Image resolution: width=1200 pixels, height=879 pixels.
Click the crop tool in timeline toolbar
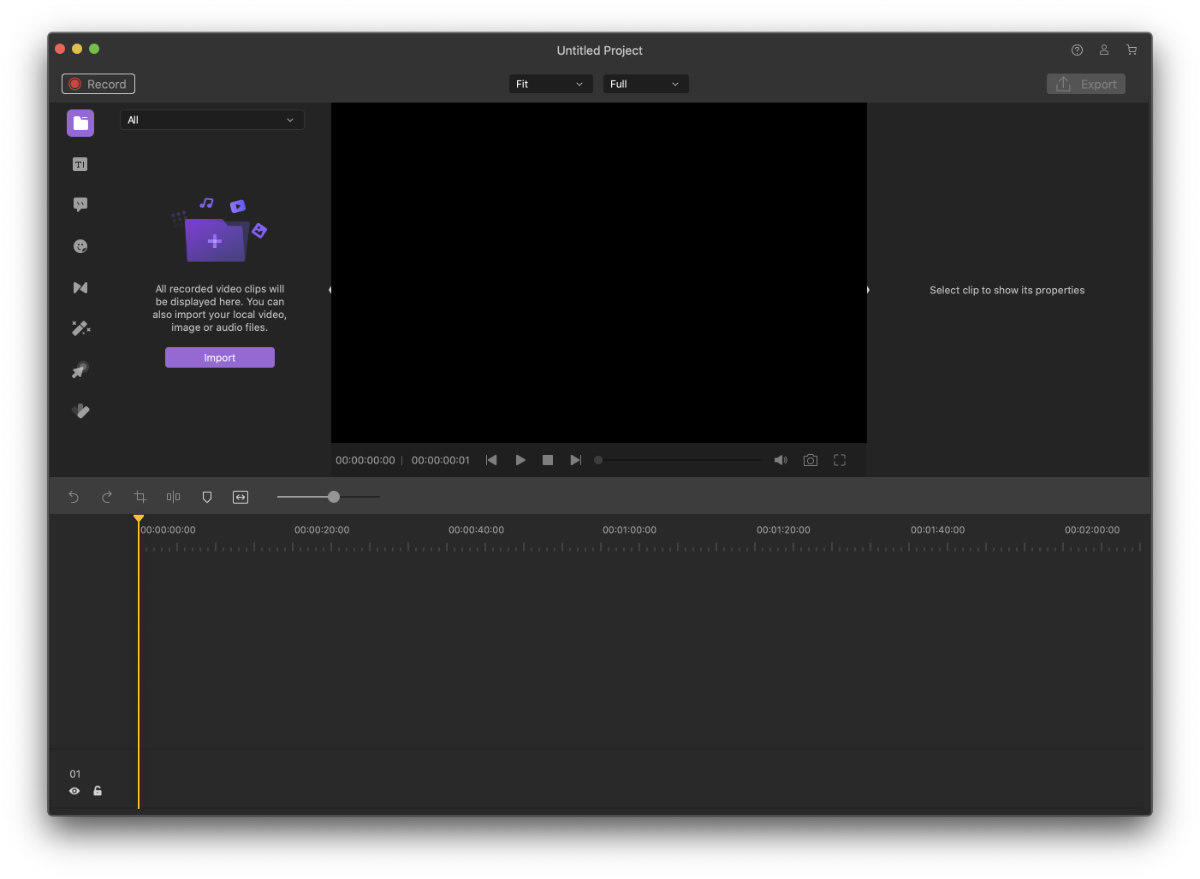tap(140, 497)
